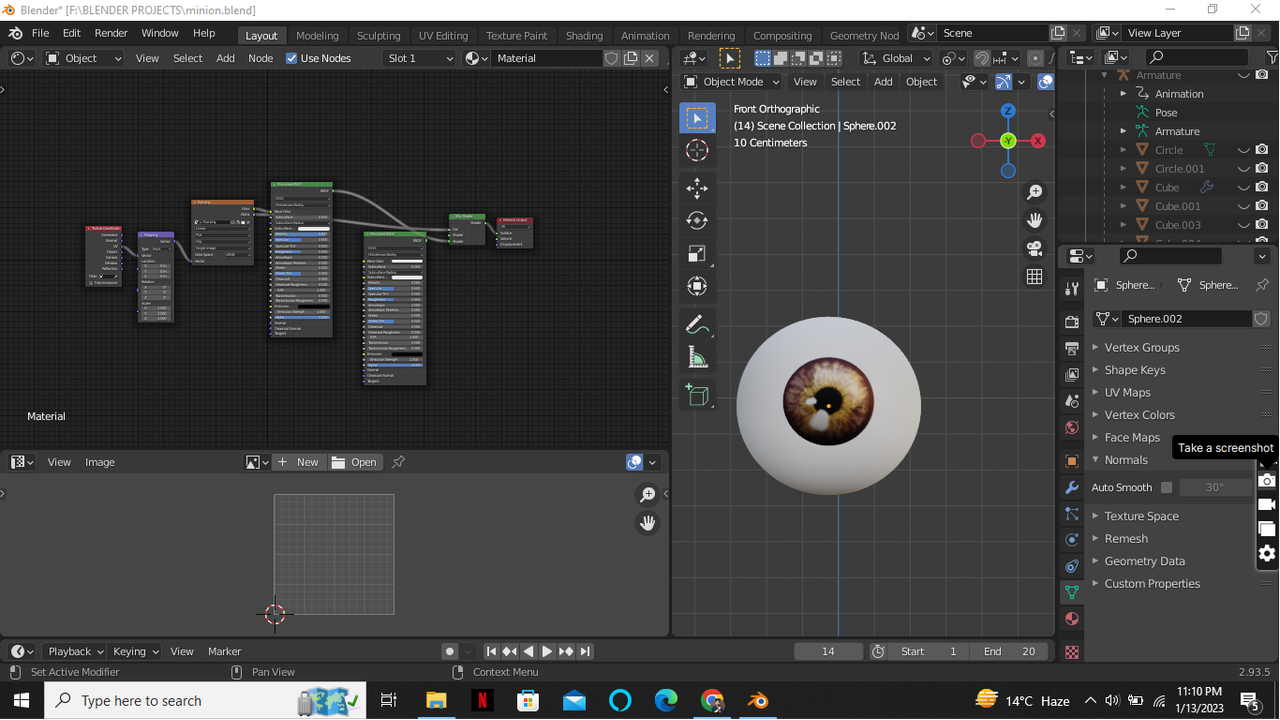Open the Keying dropdown in timeline
This screenshot has height=720, width=1280.
135,651
